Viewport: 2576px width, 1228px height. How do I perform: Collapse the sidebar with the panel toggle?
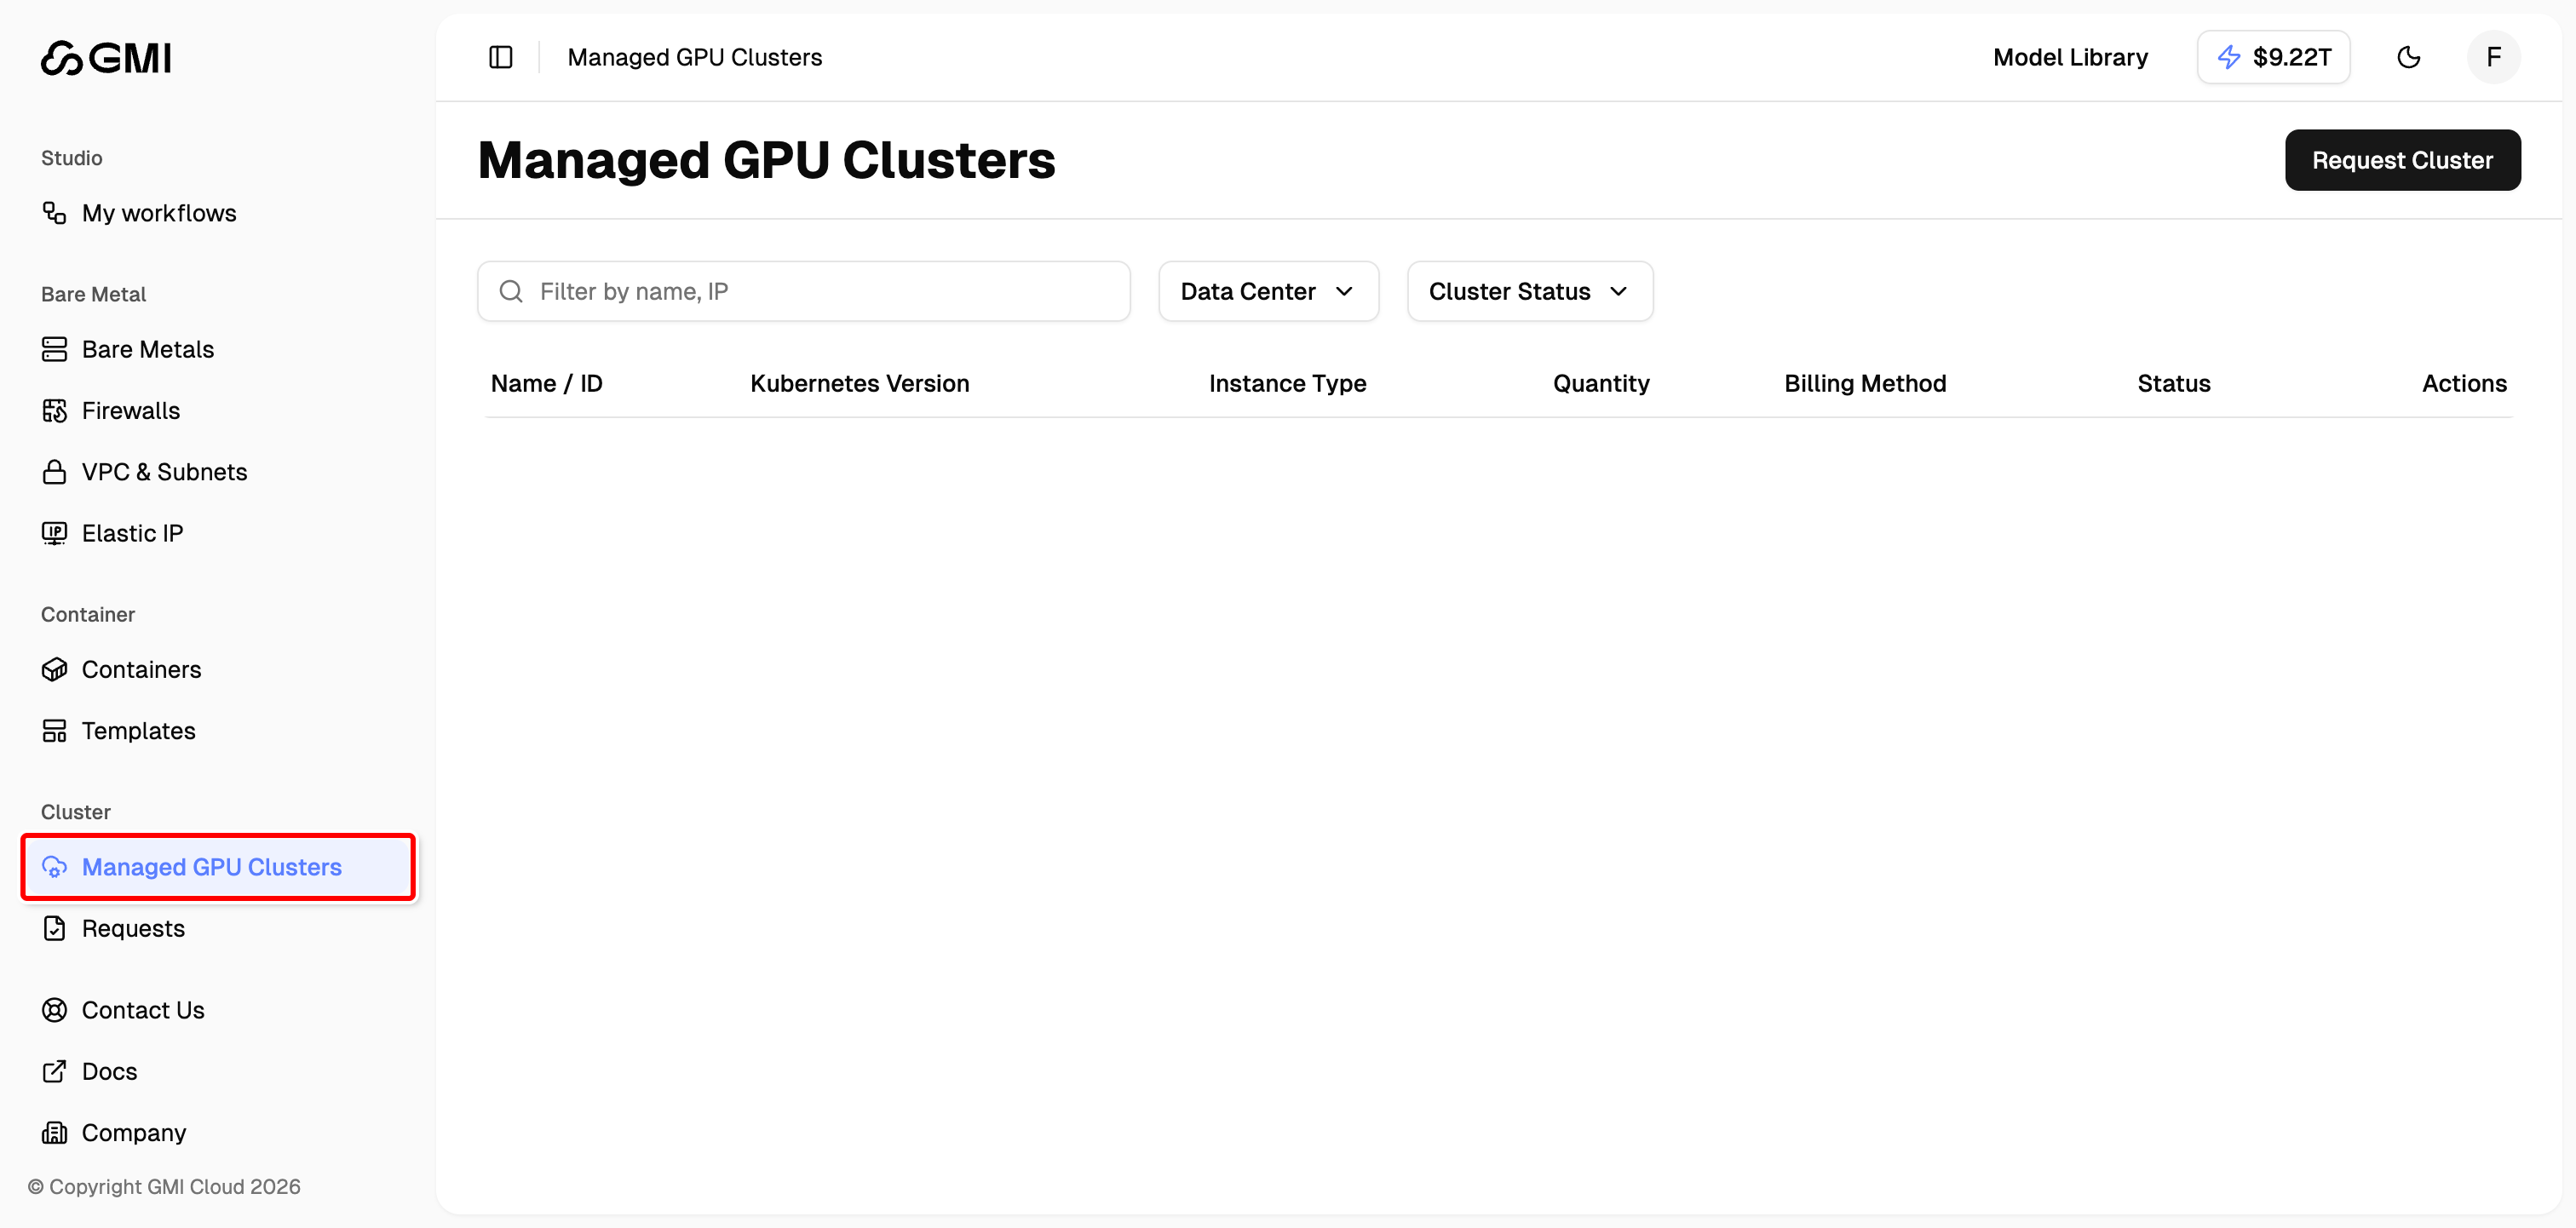(500, 57)
